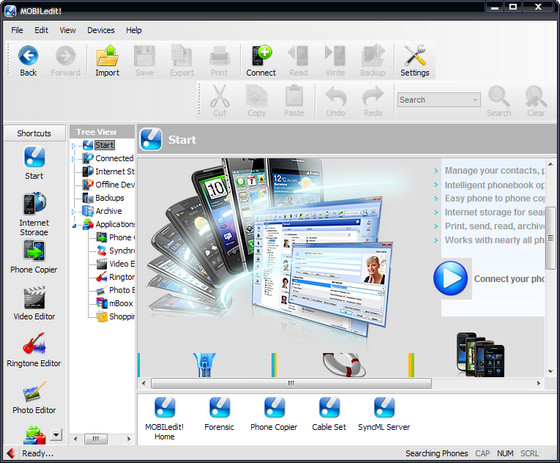This screenshot has height=463, width=560.
Task: Click the Searching Phones status text
Action: pos(436,453)
